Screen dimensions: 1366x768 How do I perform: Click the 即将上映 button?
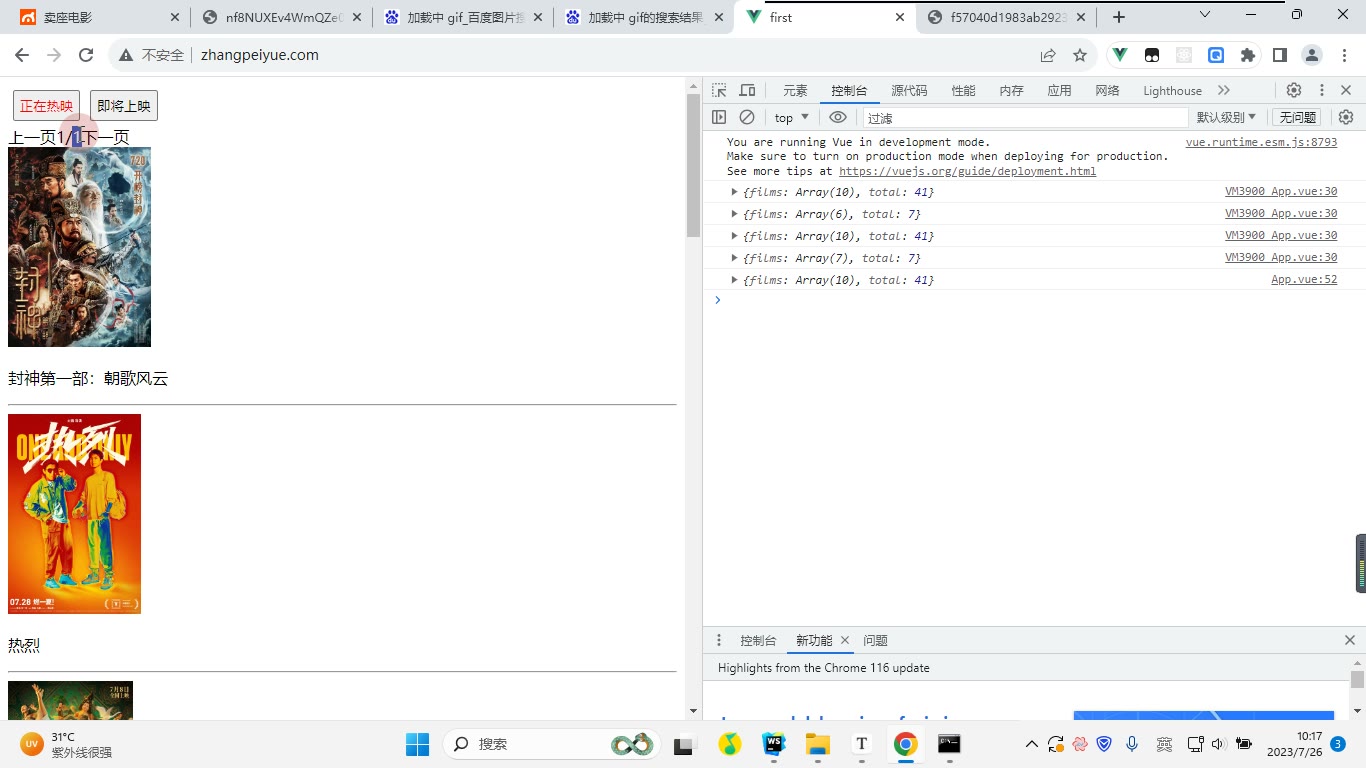click(x=124, y=106)
